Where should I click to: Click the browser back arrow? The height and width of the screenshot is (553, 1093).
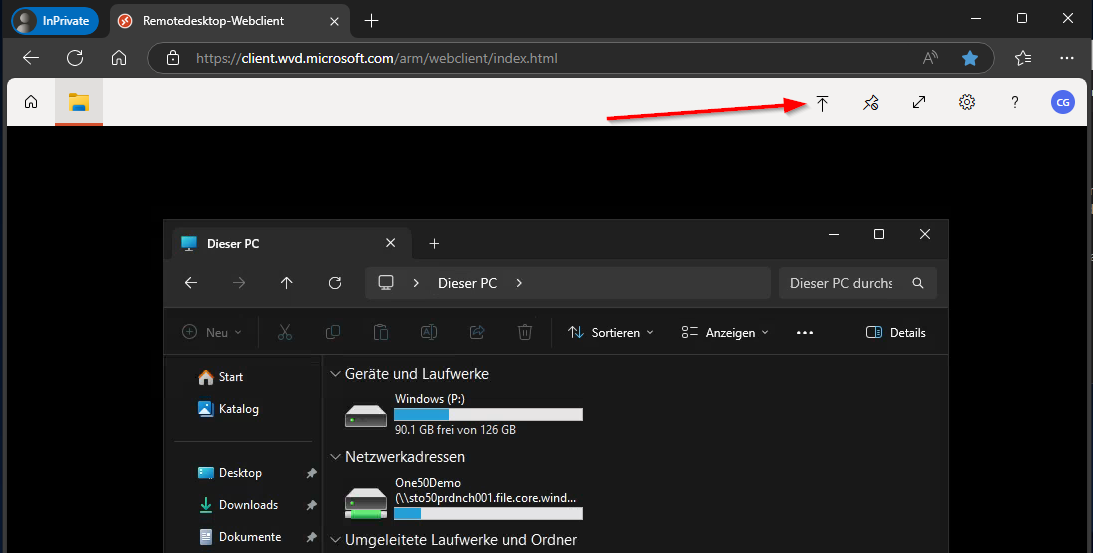[31, 59]
